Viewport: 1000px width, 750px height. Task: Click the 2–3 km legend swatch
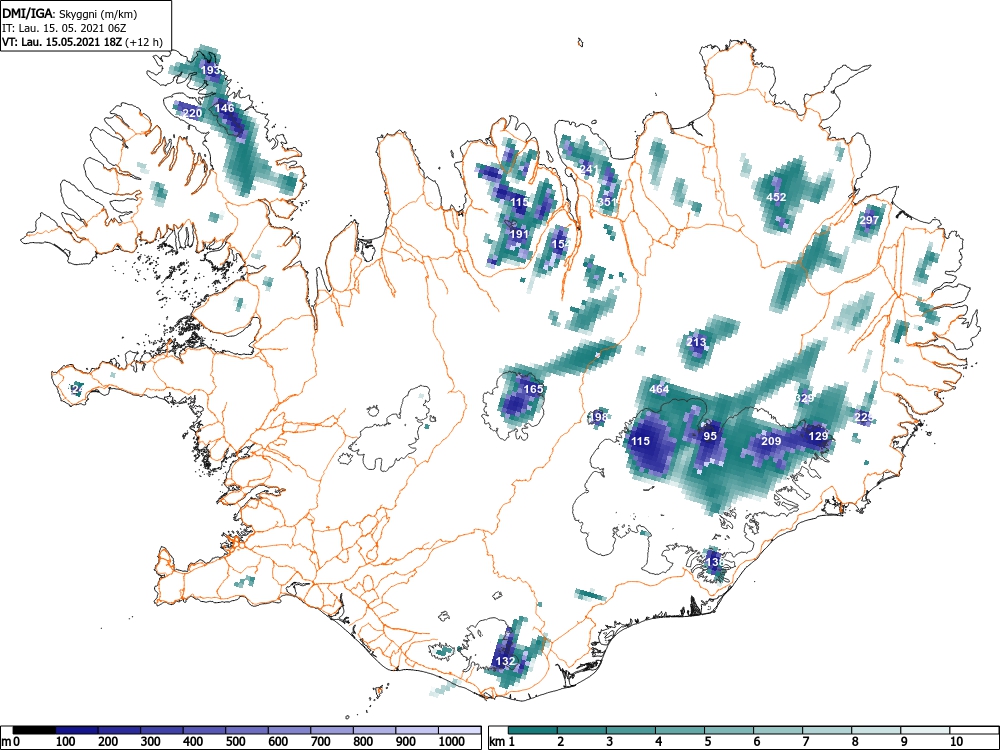click(582, 730)
